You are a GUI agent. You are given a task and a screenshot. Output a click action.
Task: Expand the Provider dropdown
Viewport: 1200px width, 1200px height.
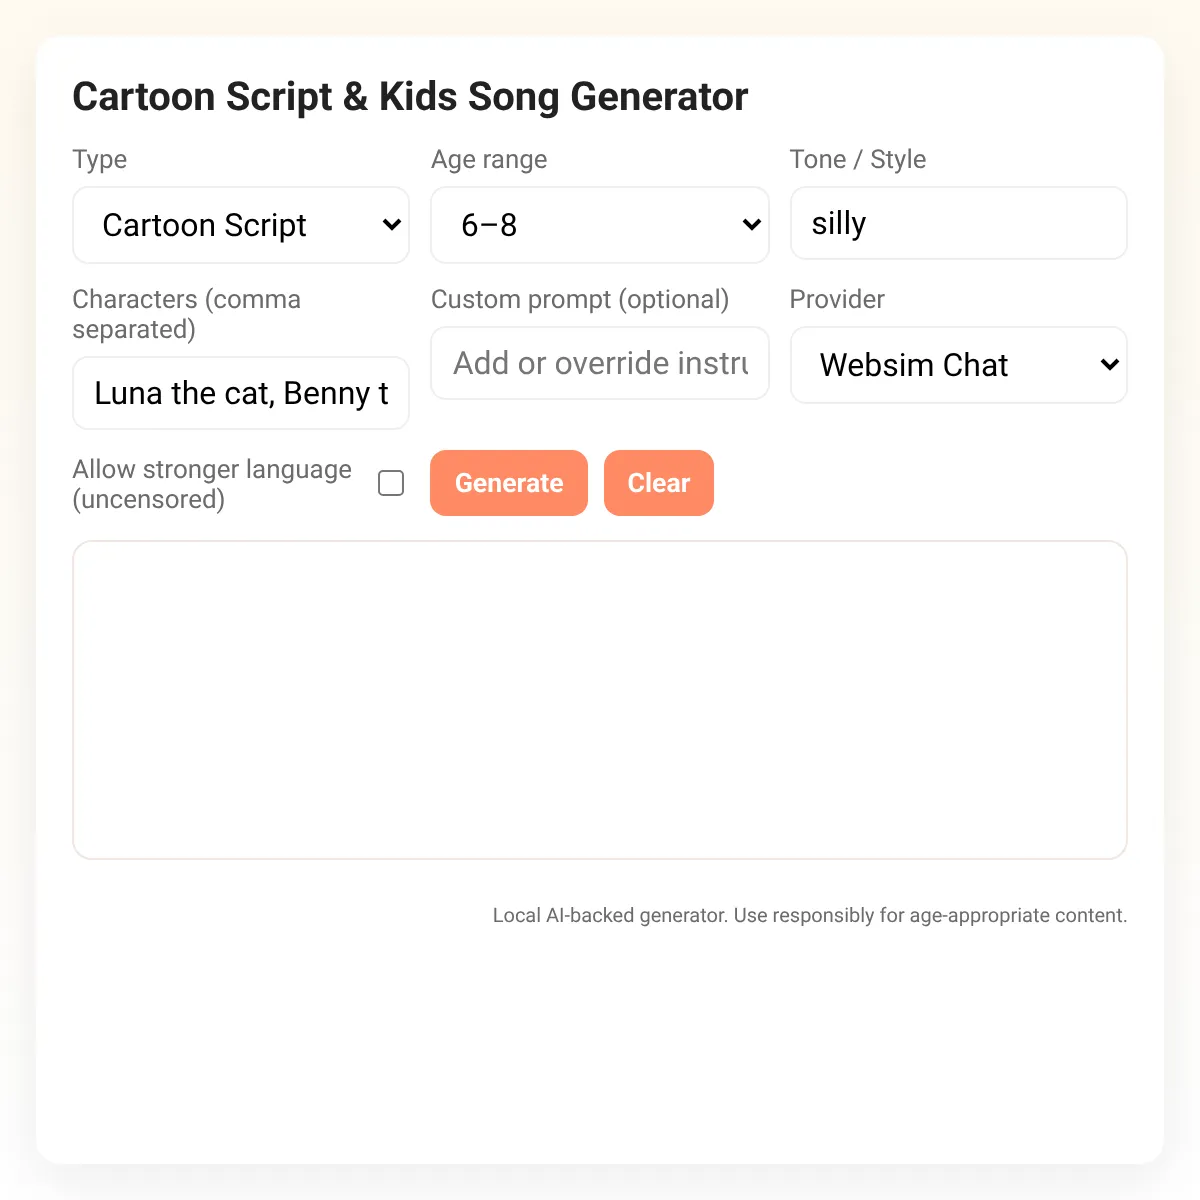coord(959,365)
